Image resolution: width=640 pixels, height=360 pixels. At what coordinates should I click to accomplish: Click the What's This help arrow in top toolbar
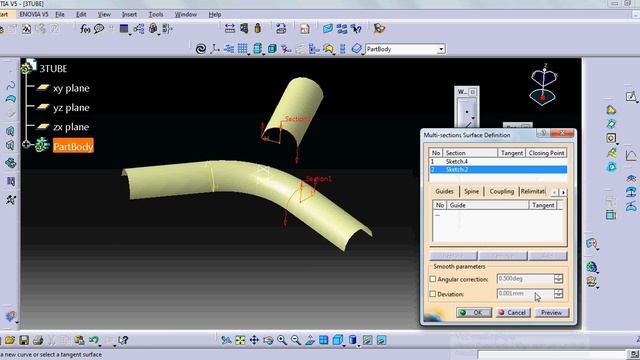point(356,29)
